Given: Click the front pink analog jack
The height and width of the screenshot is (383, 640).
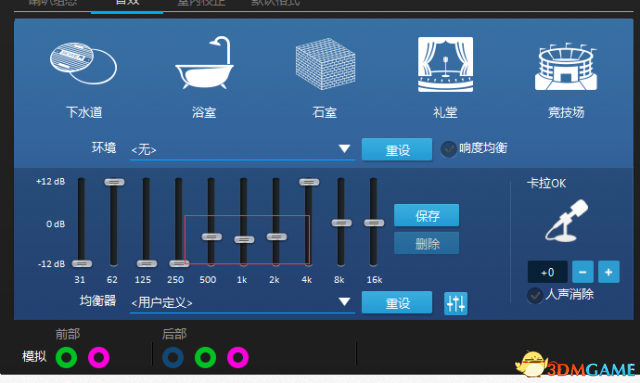Looking at the screenshot, I should [x=99, y=358].
